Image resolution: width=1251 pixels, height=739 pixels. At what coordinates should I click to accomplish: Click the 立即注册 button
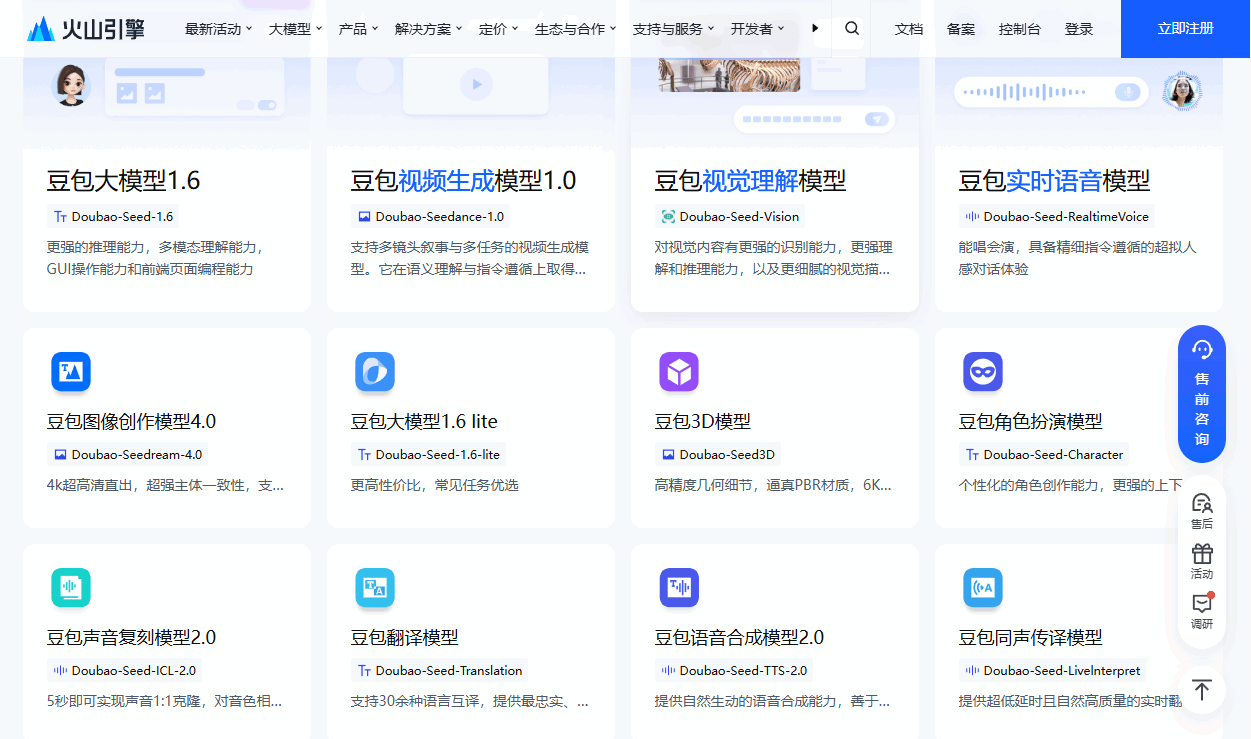1185,28
